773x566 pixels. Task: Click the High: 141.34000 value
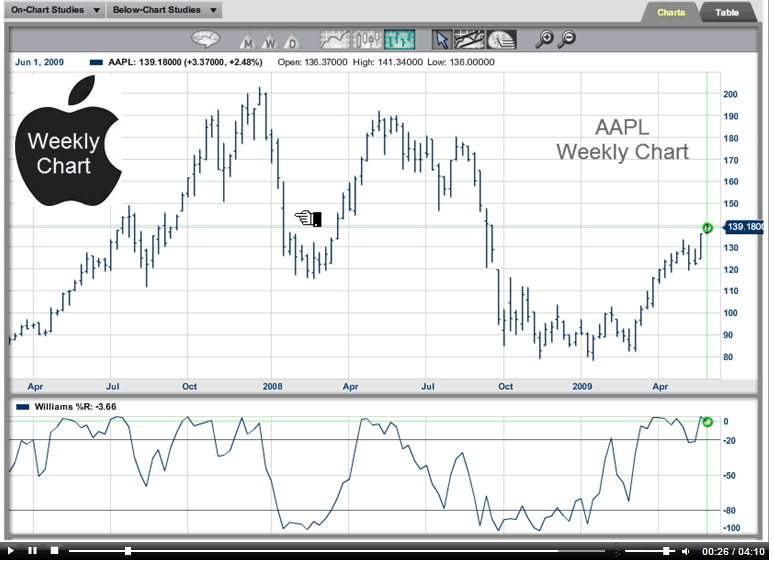pos(387,62)
